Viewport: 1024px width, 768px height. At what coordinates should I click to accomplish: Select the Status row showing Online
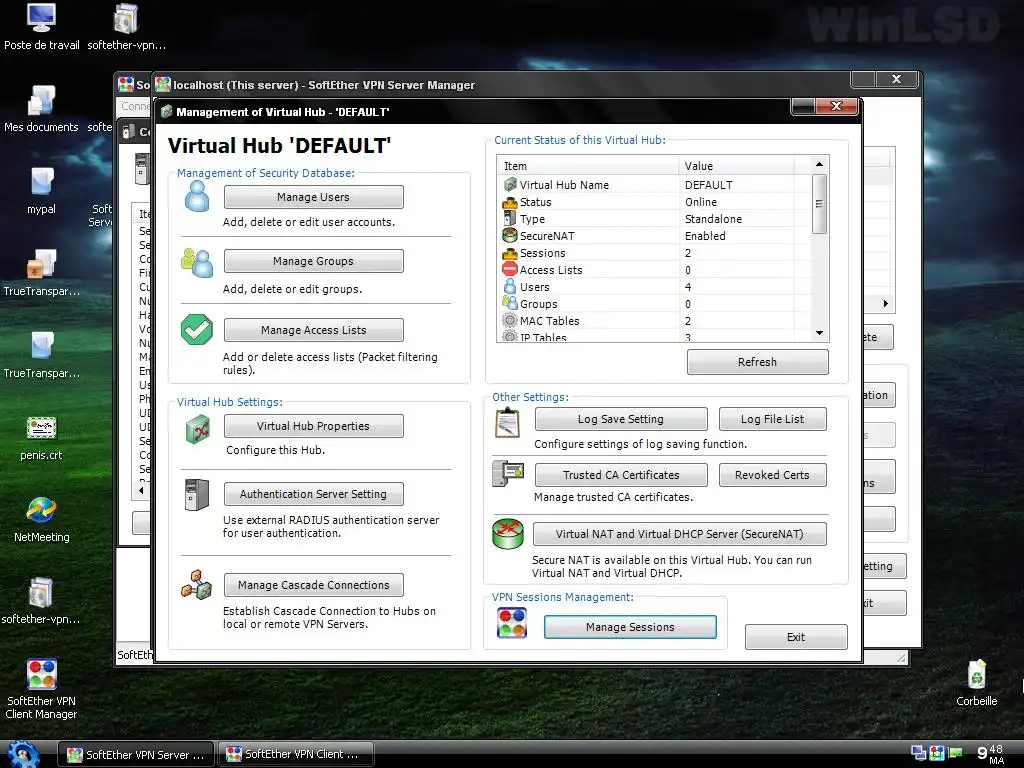point(656,202)
